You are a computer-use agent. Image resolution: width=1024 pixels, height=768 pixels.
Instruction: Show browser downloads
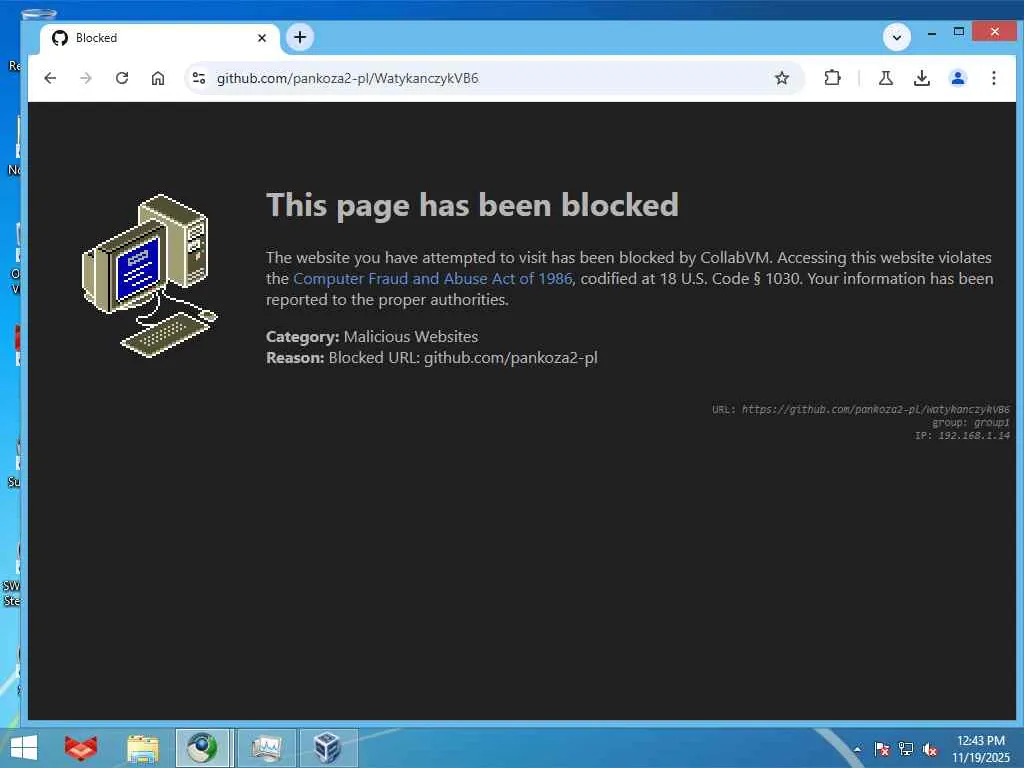tap(921, 78)
